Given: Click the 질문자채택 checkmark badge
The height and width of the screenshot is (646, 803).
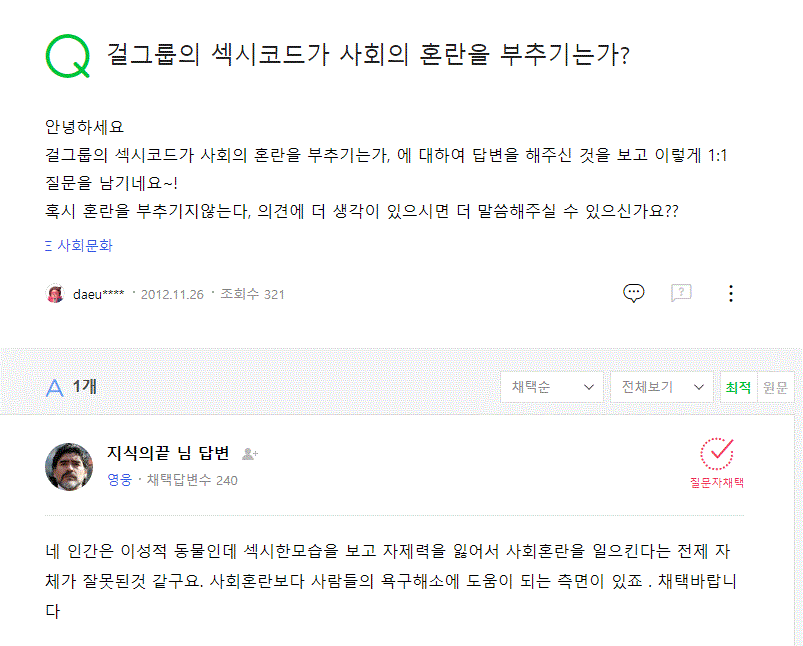Looking at the screenshot, I should coord(717,454).
